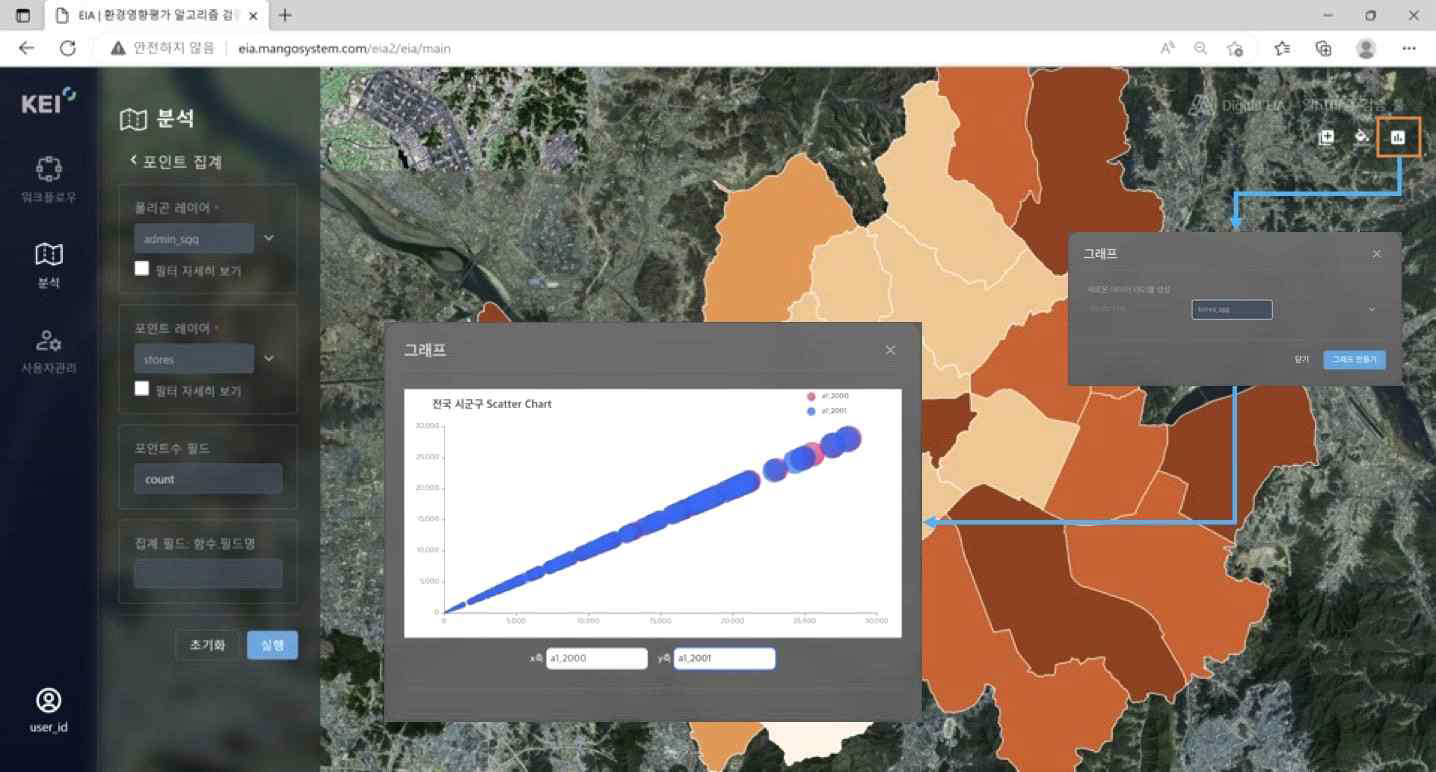The height and width of the screenshot is (772, 1436).
Task: Open the 분석 sidebar section
Action: point(48,264)
